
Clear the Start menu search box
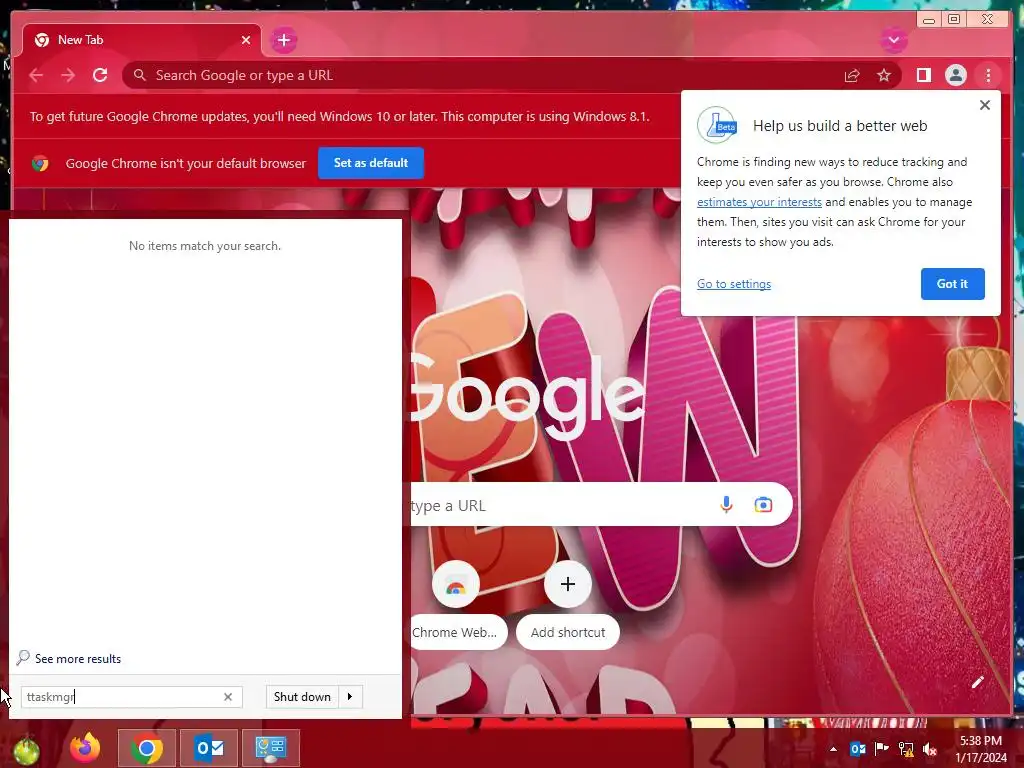pyautogui.click(x=228, y=697)
